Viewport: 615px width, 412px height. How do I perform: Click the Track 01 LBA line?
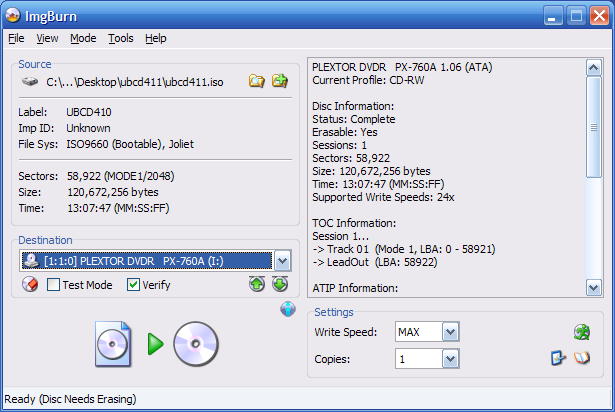tap(404, 249)
